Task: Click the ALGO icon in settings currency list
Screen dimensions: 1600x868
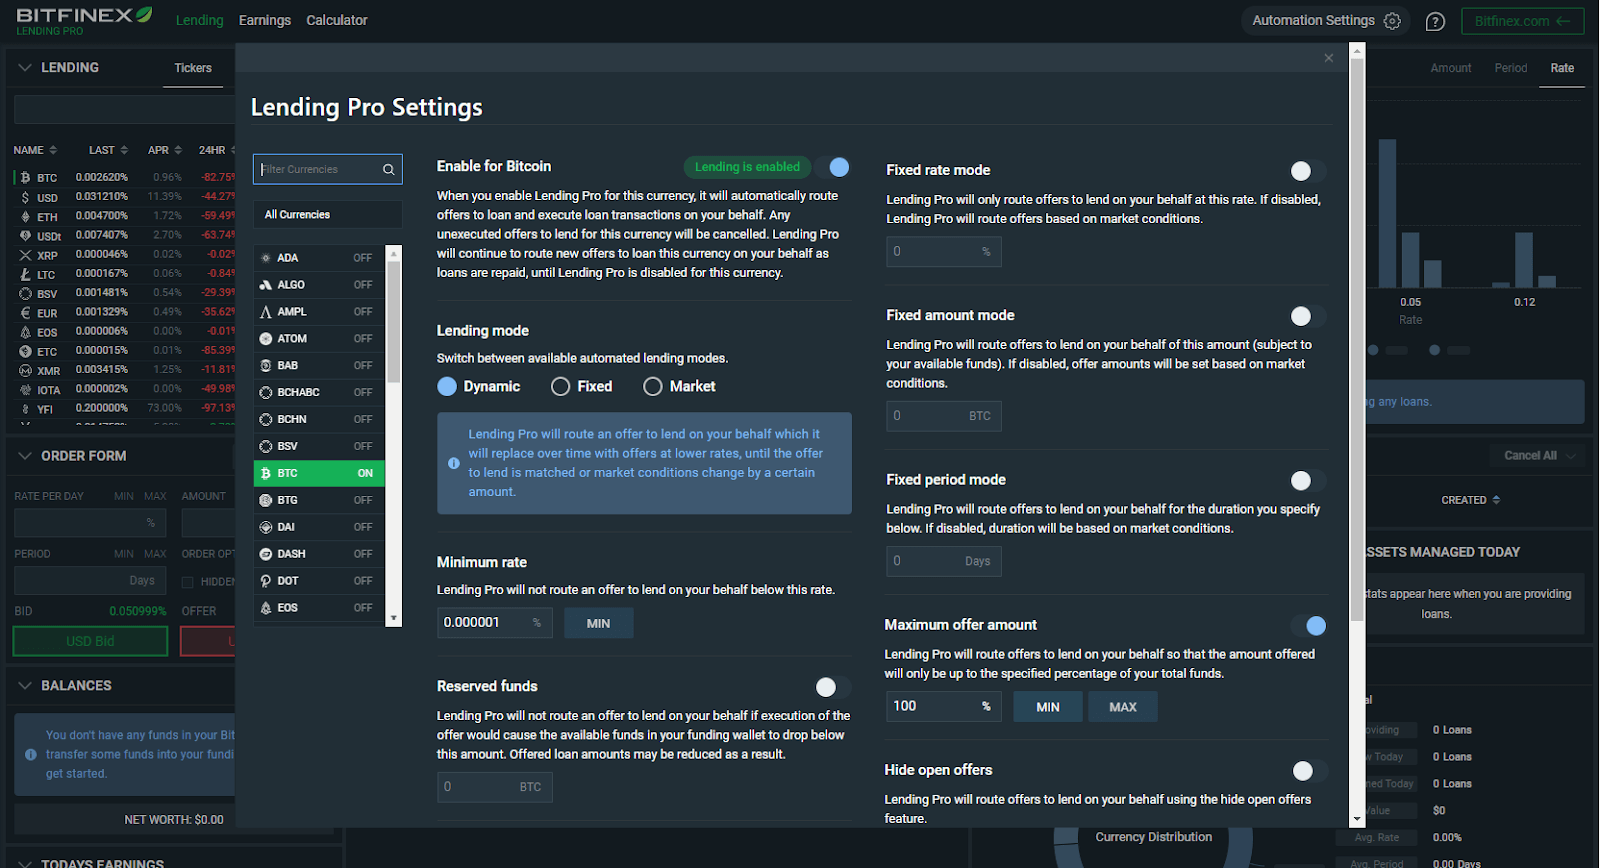Action: coord(266,285)
